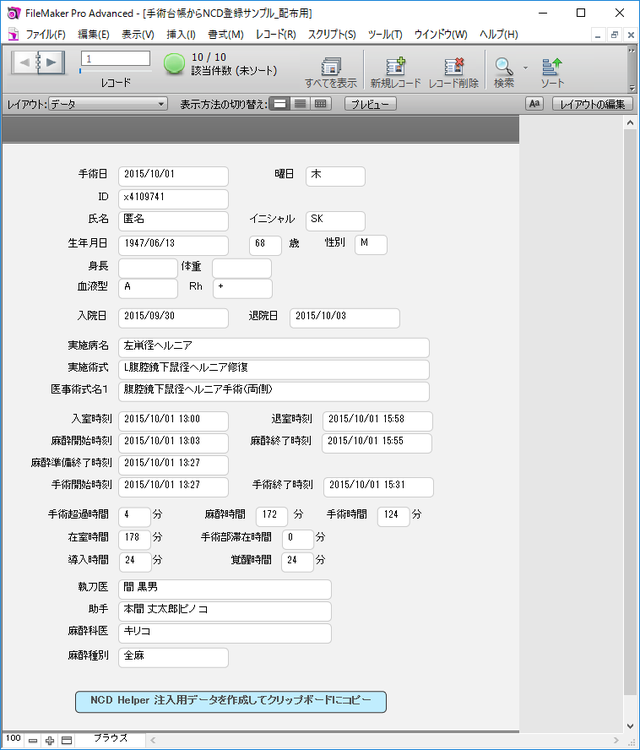The image size is (640, 750).
Task: Click the vertical scrollbar up arrow
Action: [630, 123]
